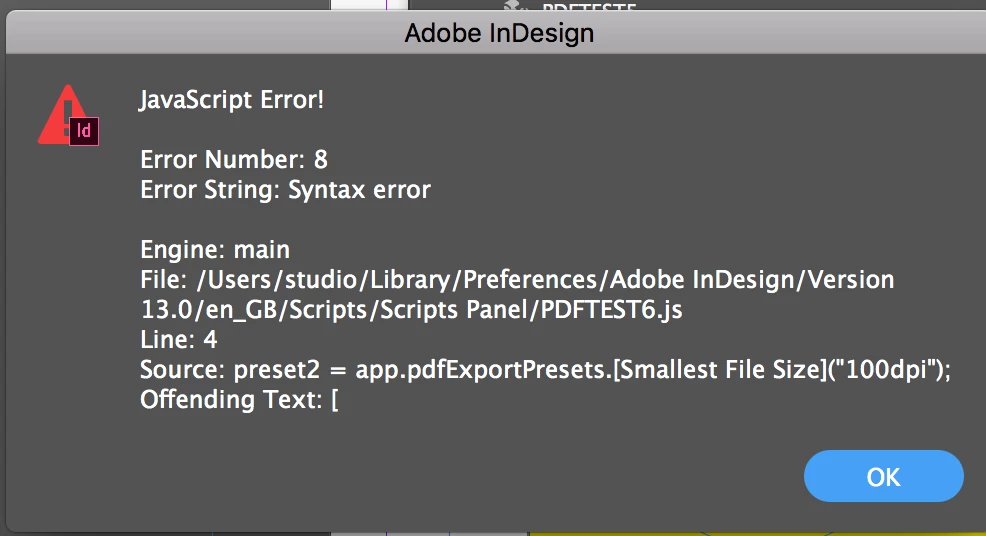Click the "100dpi" string in source

pos(886,369)
